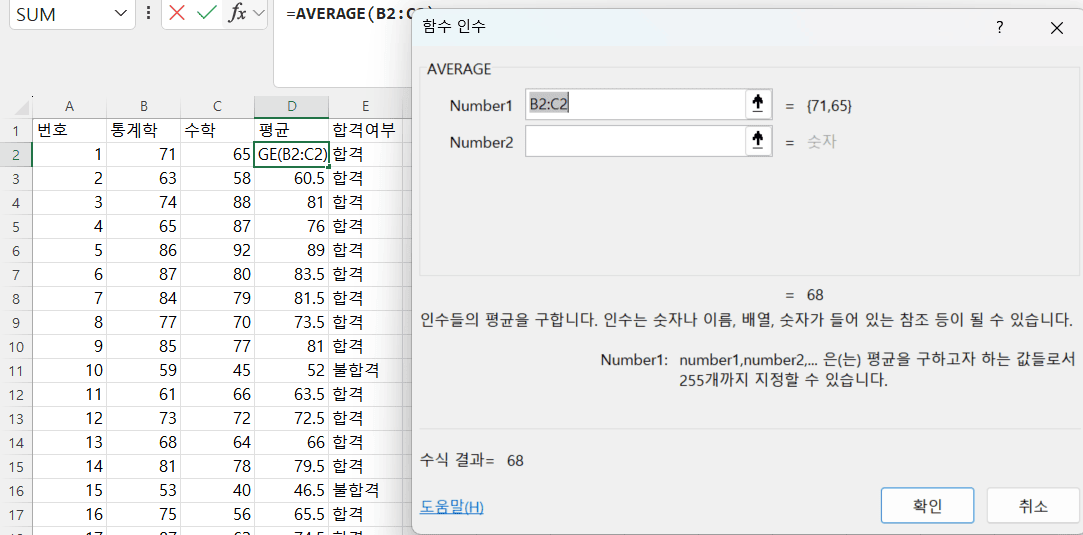This screenshot has height=535, width=1083.
Task: Click the green enter checkmark in formula bar
Action: tap(206, 14)
